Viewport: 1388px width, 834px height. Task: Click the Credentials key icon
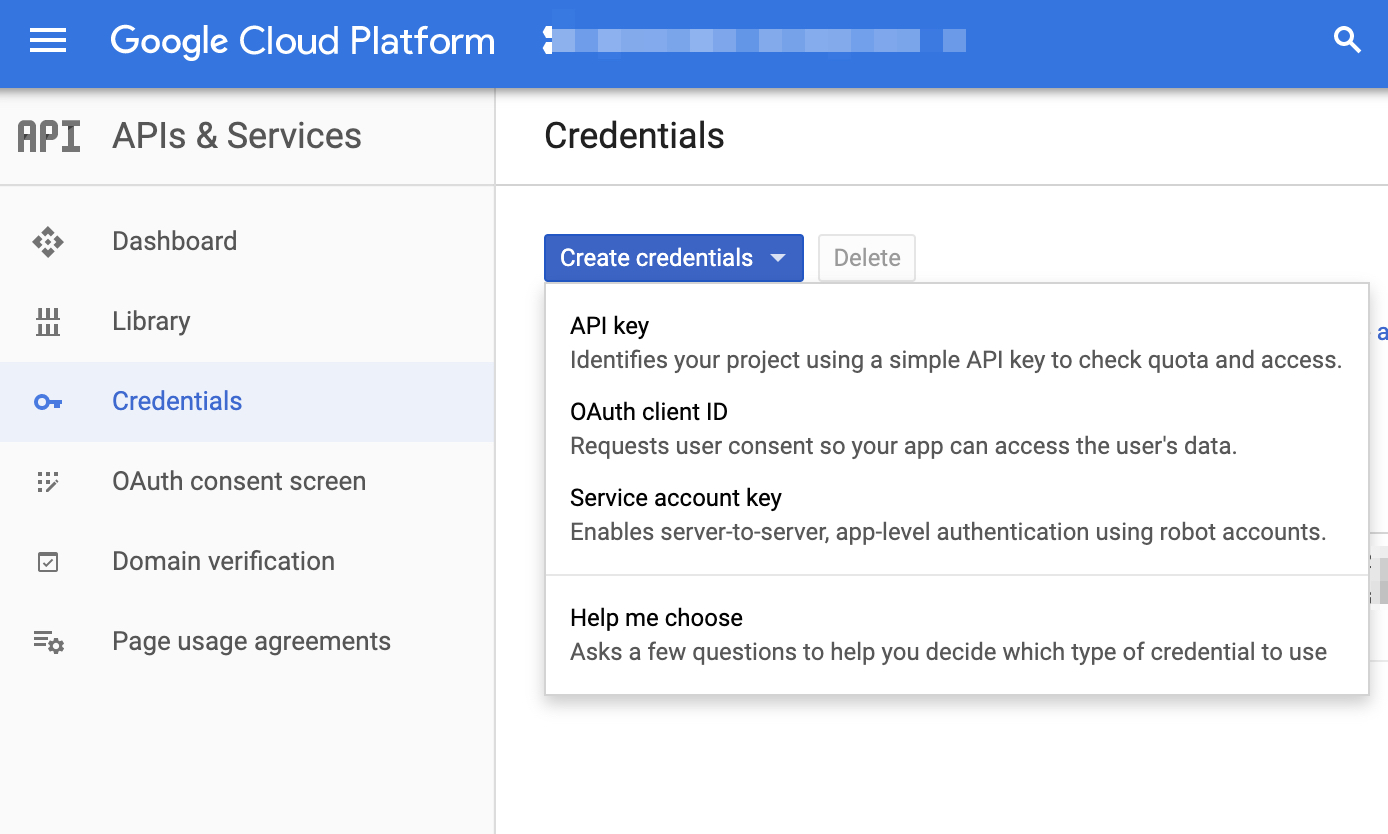[x=48, y=402]
